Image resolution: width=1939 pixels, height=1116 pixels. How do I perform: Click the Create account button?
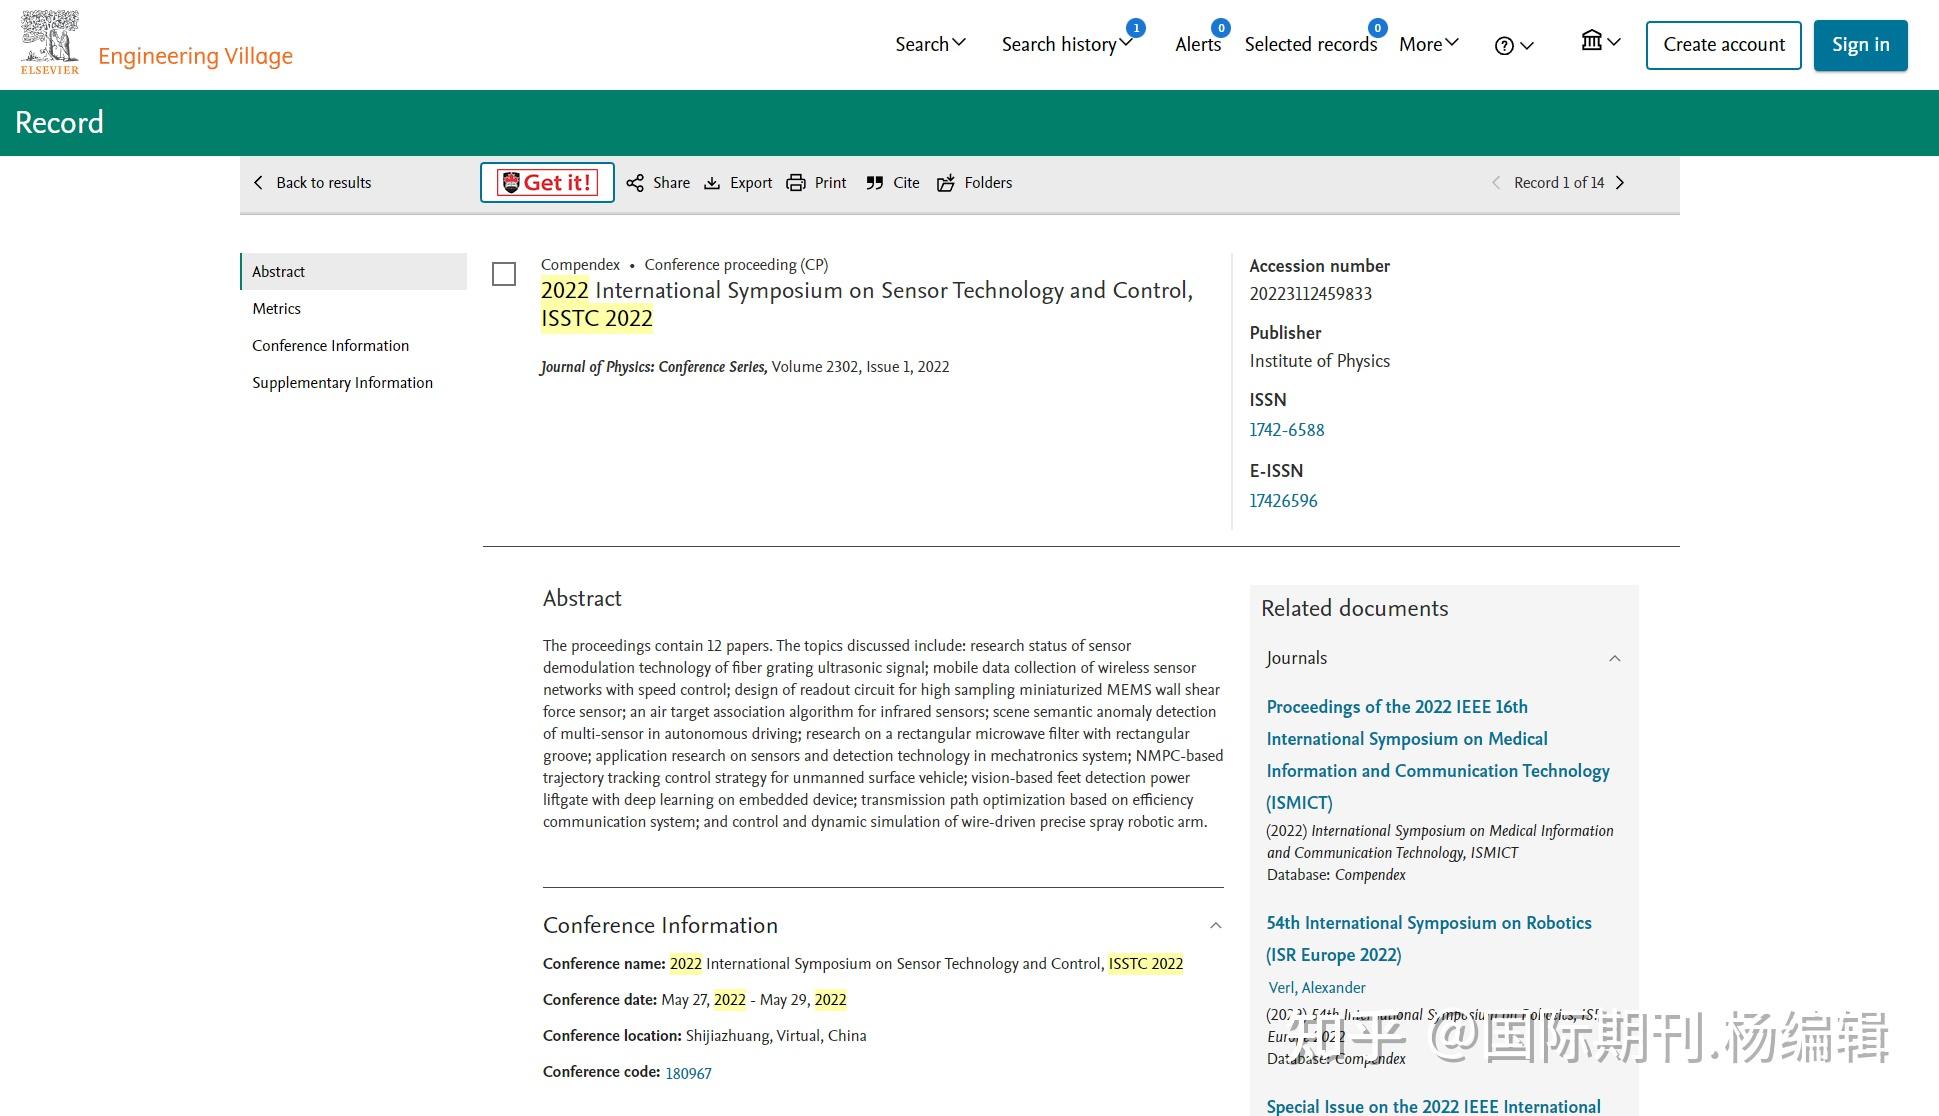(1723, 44)
